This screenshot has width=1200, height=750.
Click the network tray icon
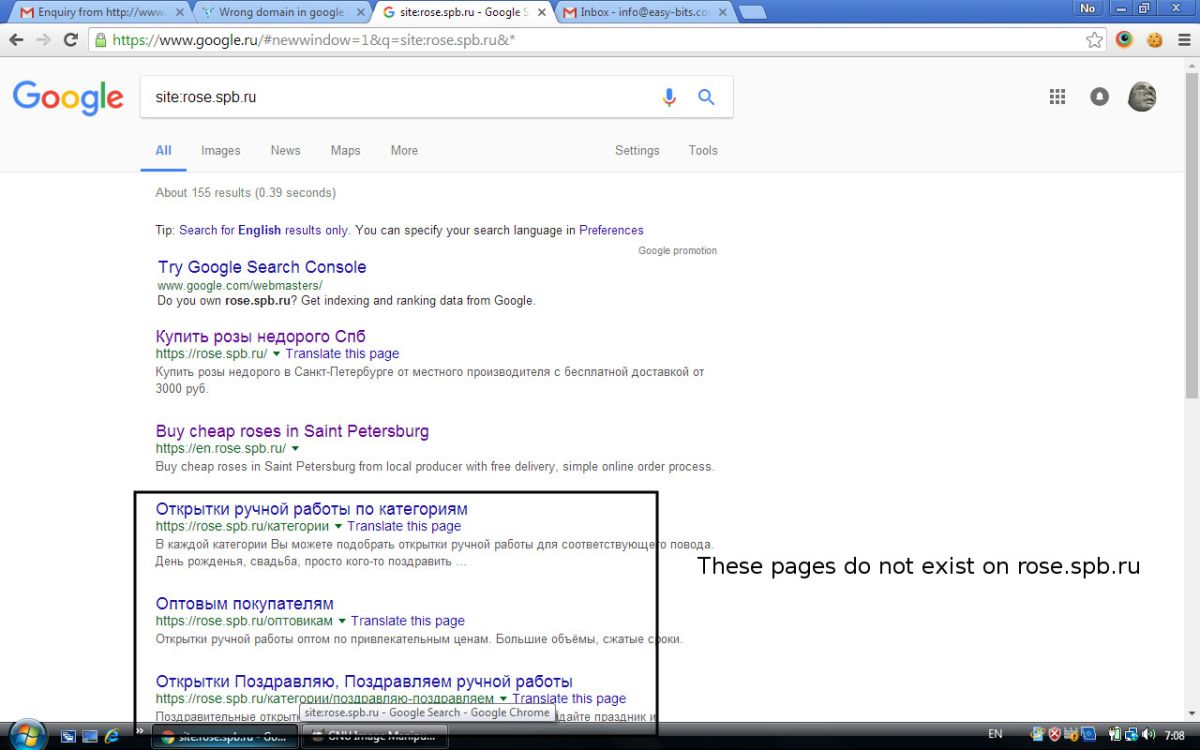click(1130, 735)
